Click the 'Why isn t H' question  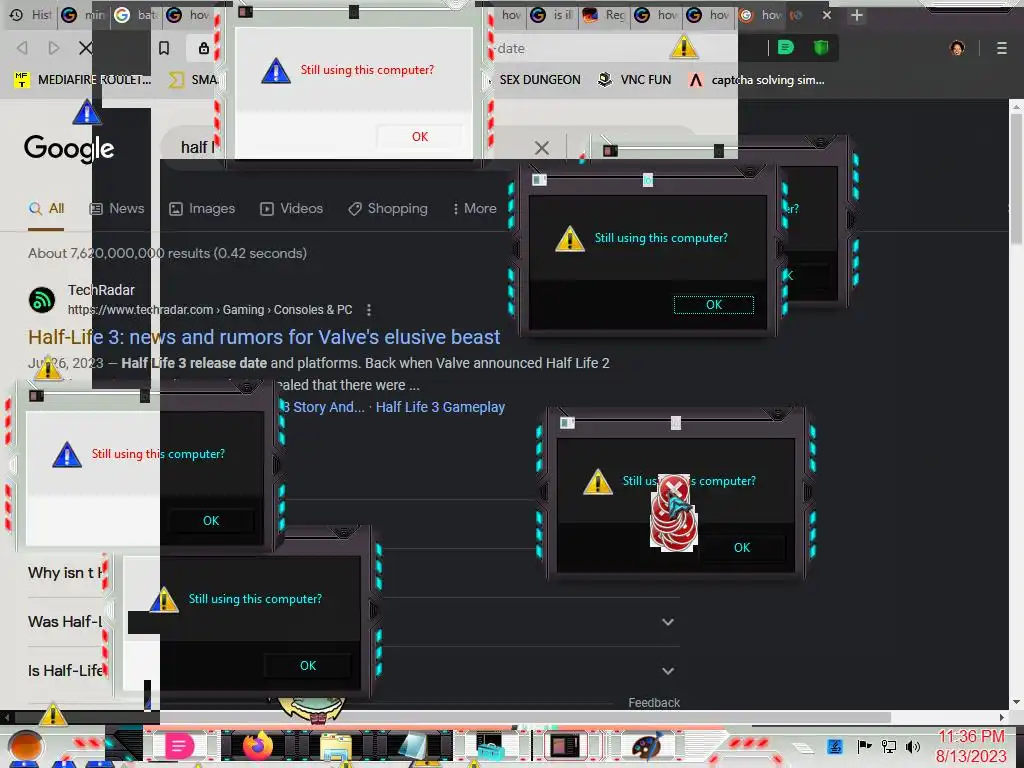(x=65, y=573)
